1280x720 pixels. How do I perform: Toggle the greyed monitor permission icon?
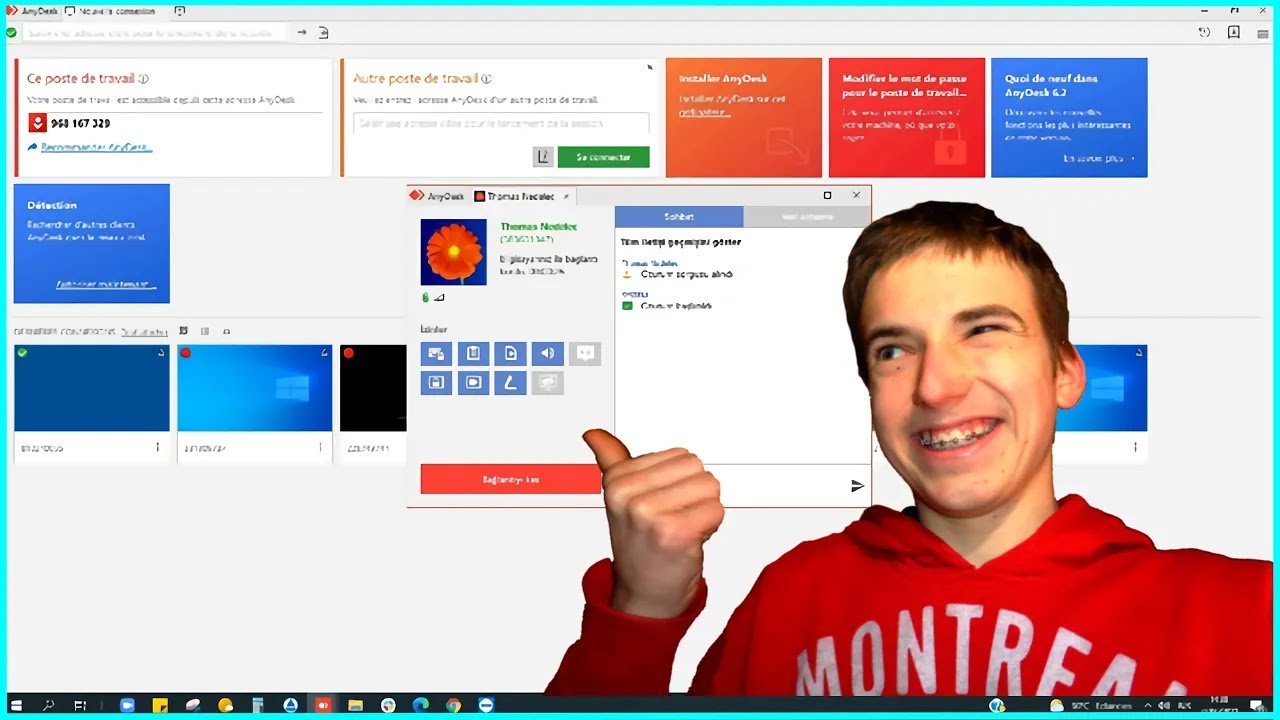tap(547, 382)
